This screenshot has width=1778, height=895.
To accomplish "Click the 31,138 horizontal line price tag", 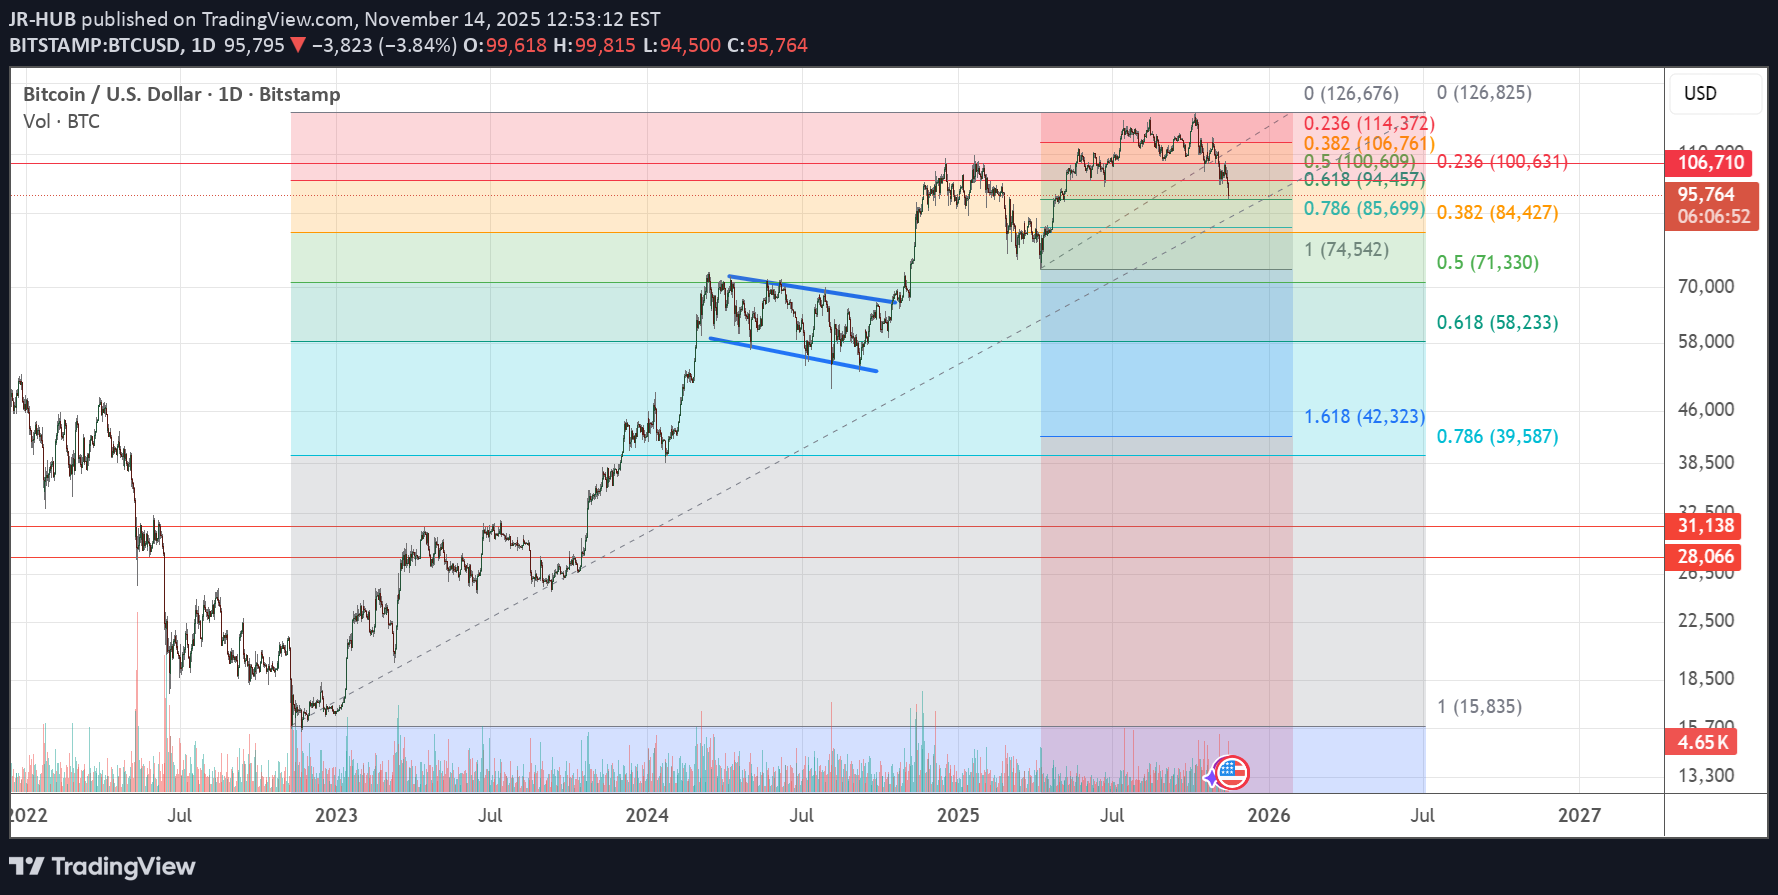I will [x=1704, y=526].
